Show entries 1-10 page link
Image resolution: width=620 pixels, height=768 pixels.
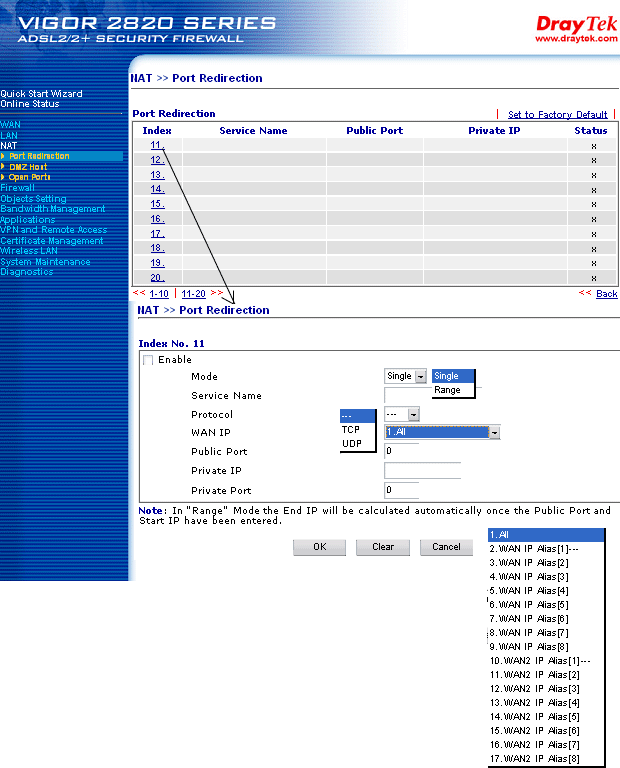click(159, 294)
